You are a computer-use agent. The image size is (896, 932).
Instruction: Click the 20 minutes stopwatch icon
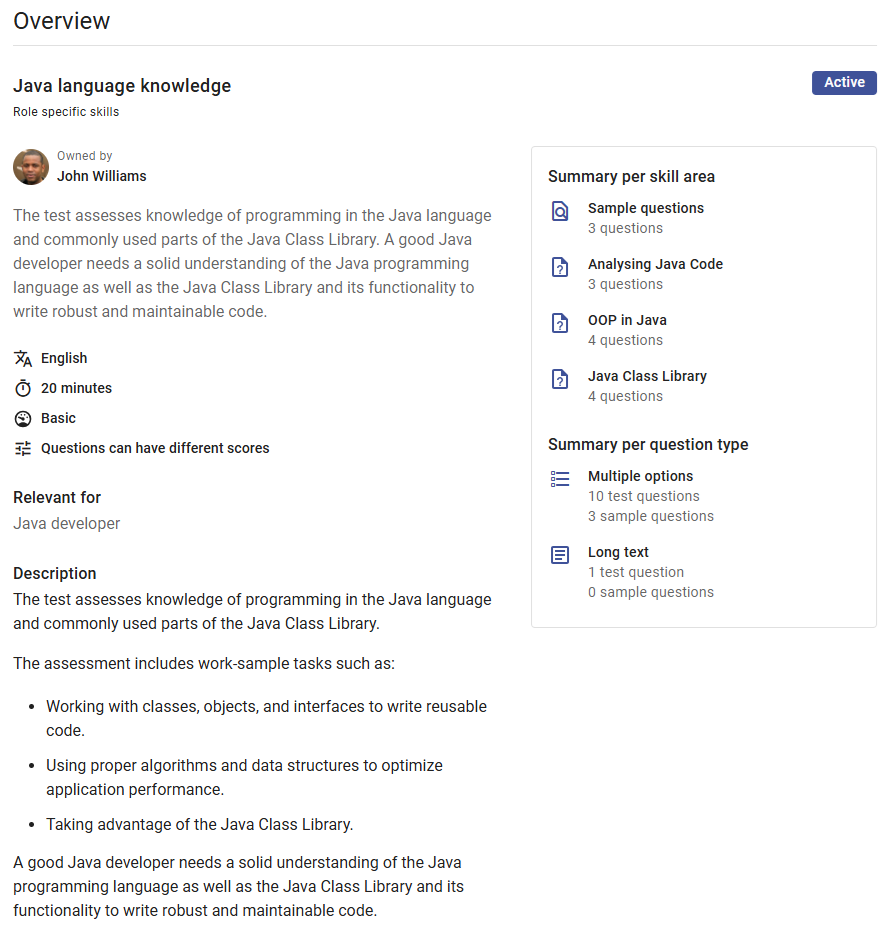[x=23, y=389]
